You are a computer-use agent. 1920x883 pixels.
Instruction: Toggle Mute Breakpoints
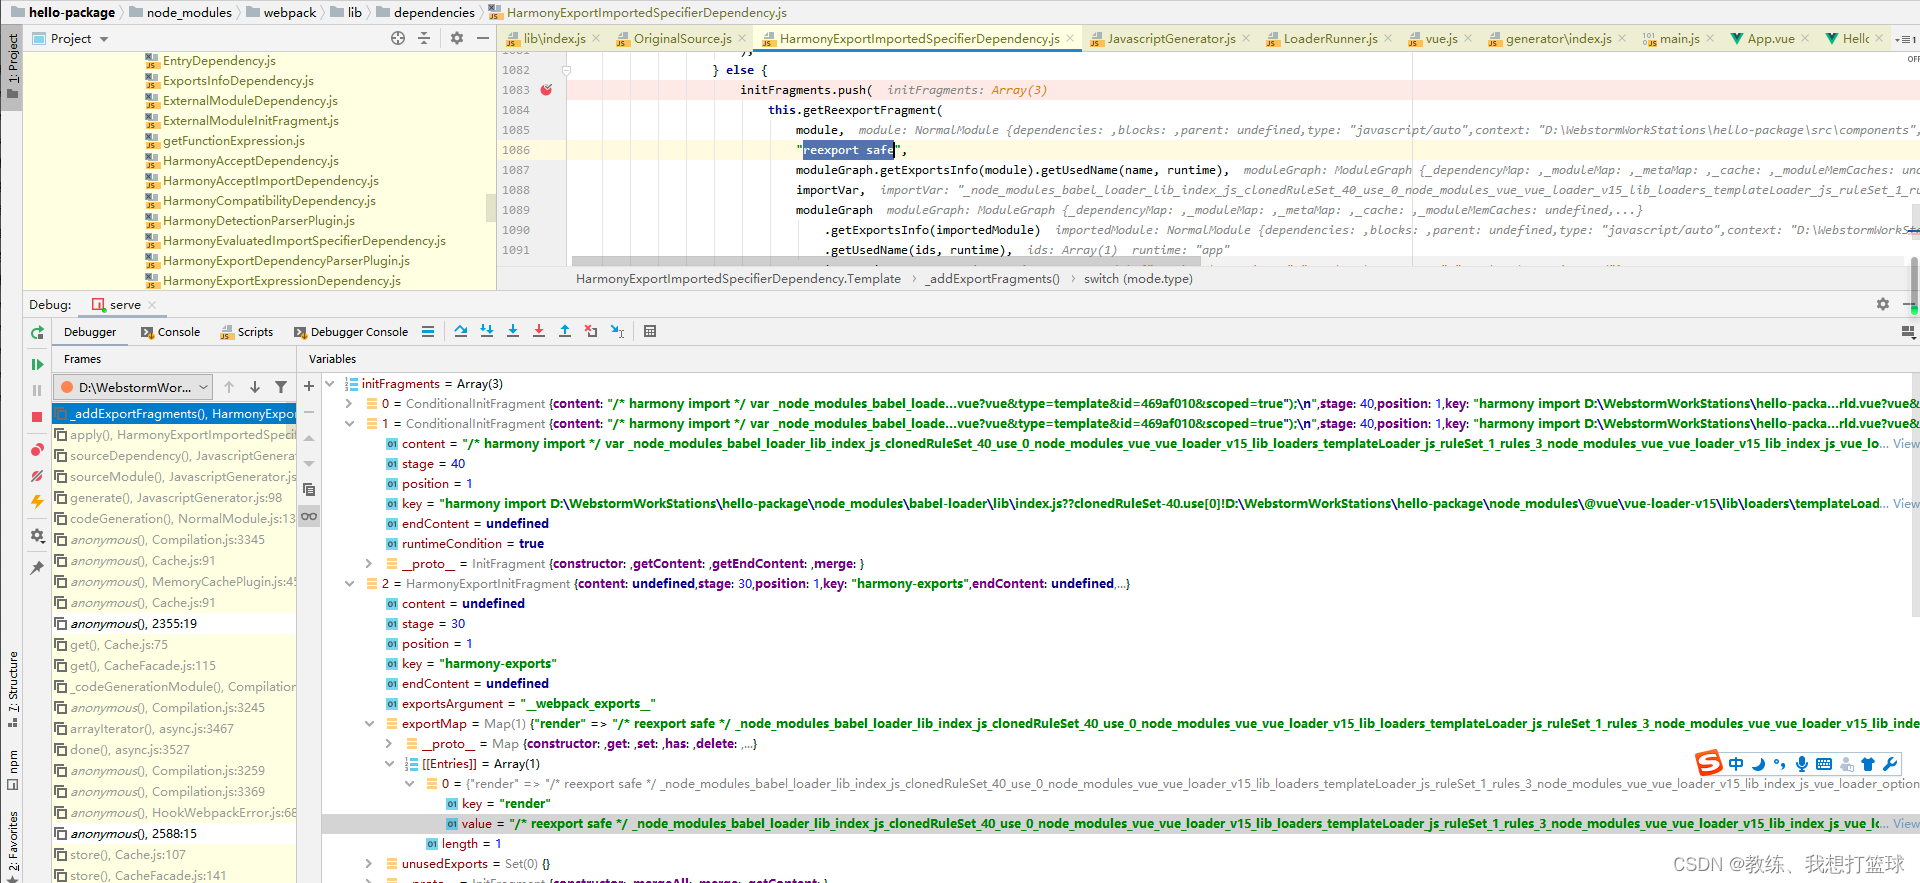(x=37, y=476)
